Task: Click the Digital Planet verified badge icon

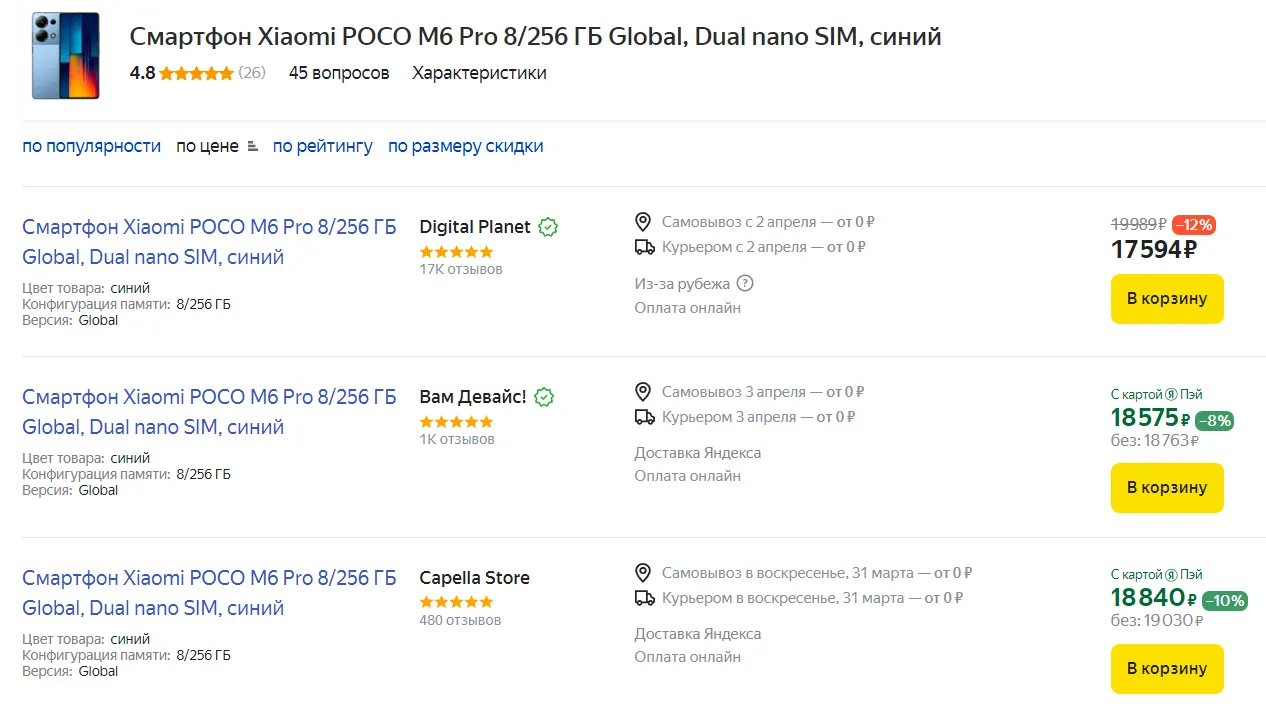Action: pyautogui.click(x=547, y=227)
